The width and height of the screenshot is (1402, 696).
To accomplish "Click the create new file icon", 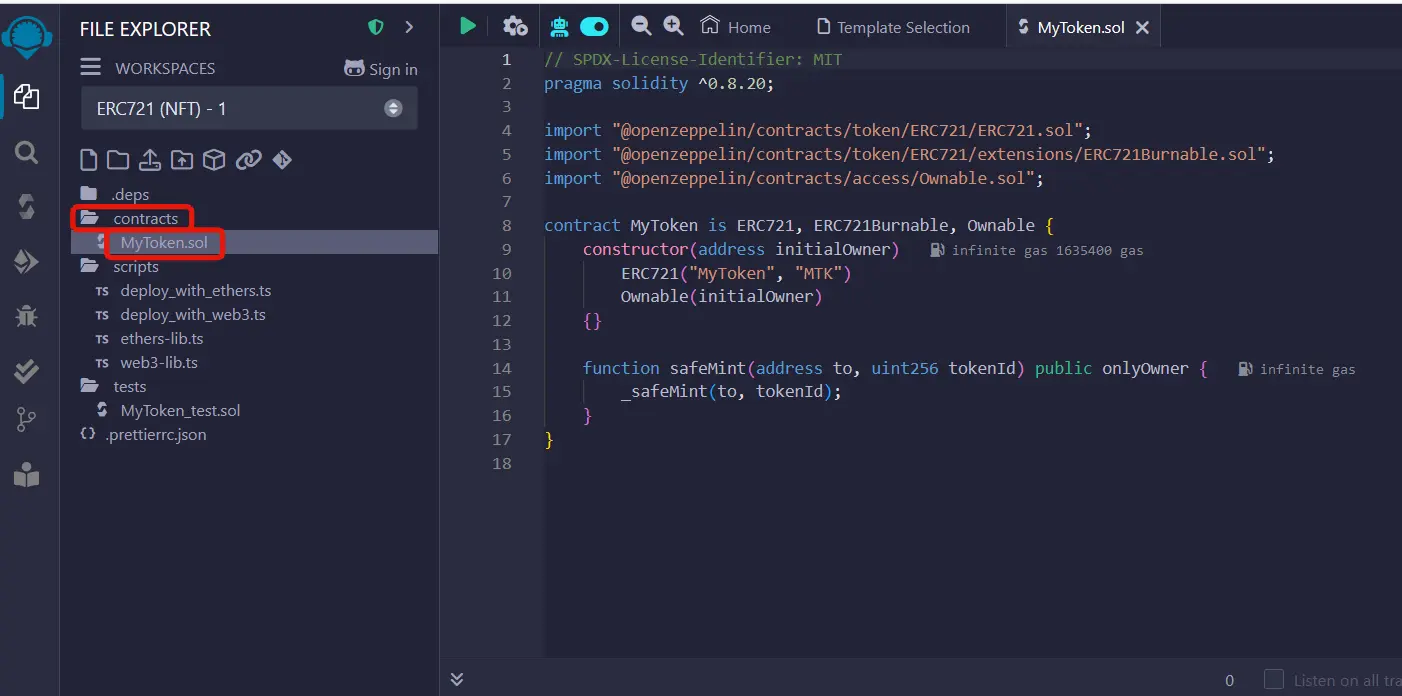I will (x=89, y=160).
